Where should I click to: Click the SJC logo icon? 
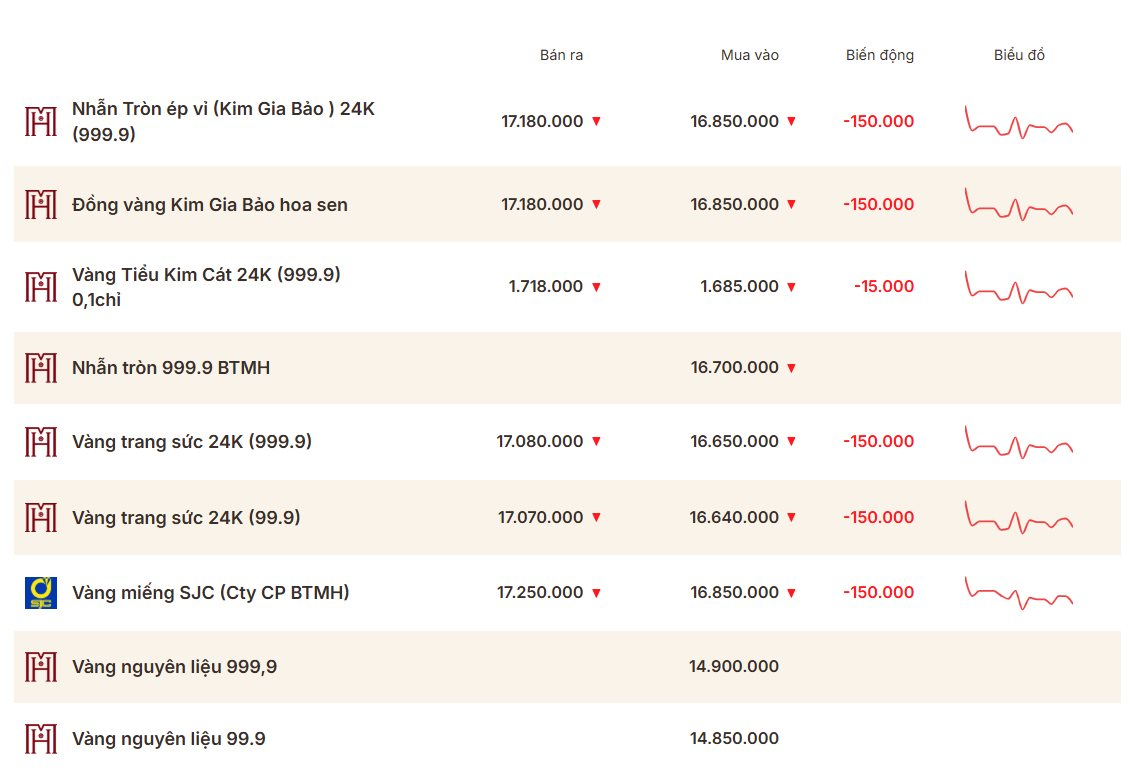point(41,593)
